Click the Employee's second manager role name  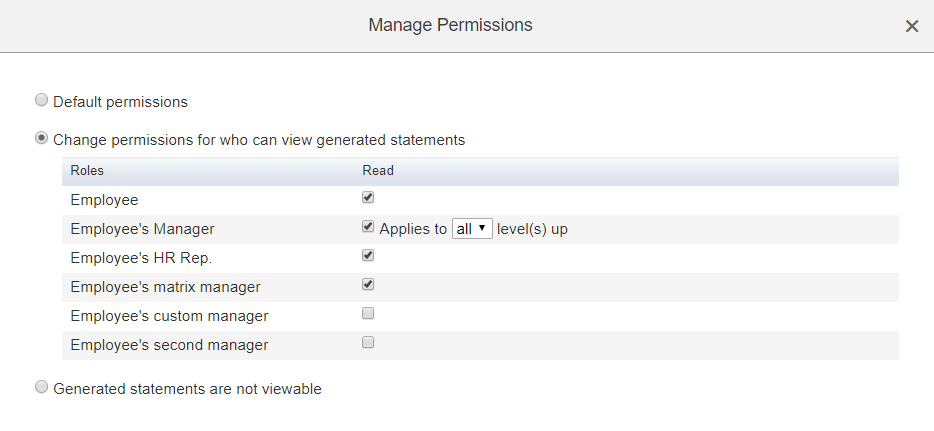pyautogui.click(x=169, y=345)
